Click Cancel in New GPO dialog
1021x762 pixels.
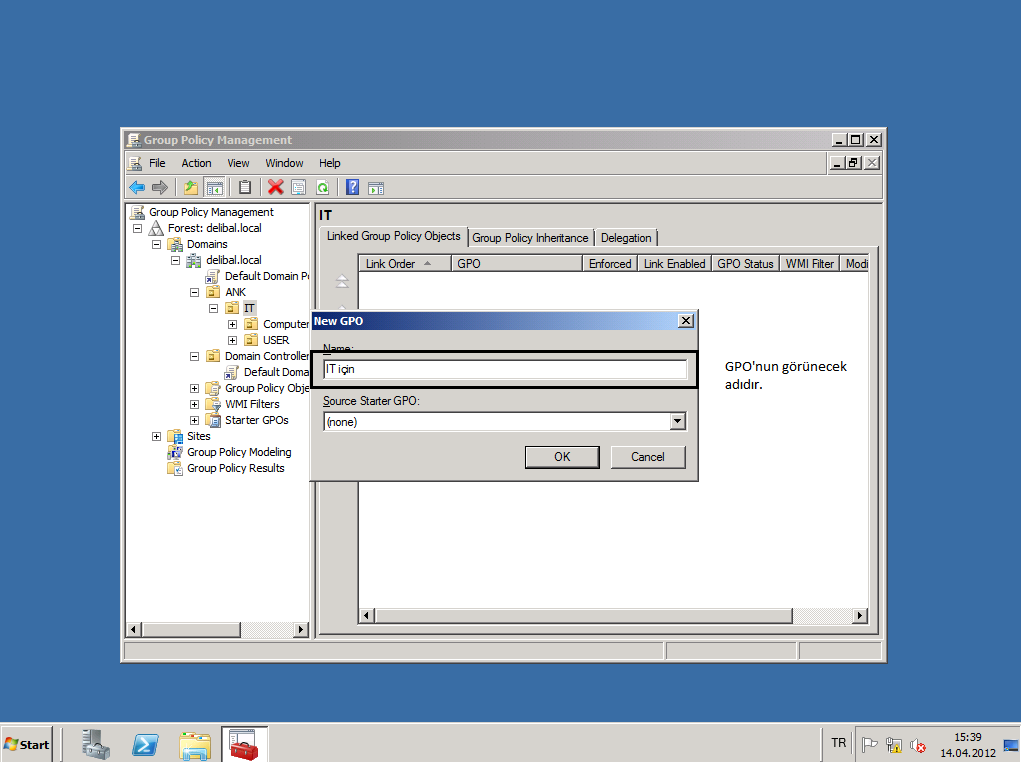648,457
